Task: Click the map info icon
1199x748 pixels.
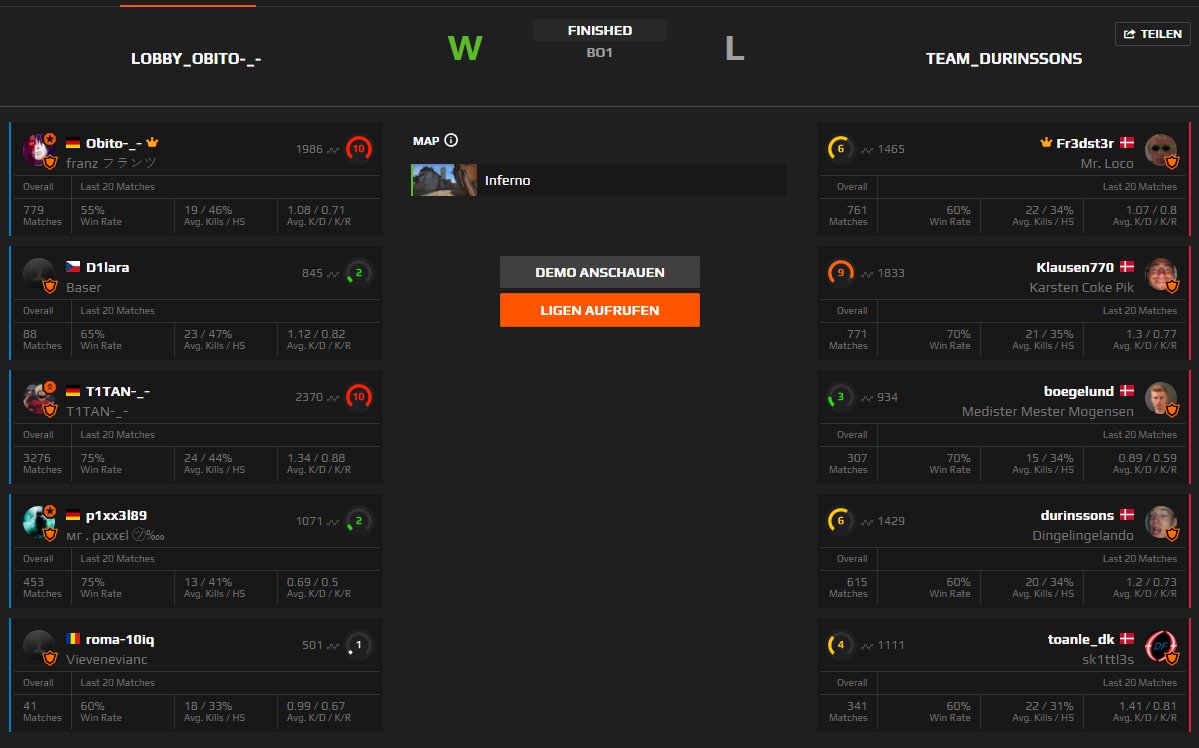Action: tap(451, 140)
